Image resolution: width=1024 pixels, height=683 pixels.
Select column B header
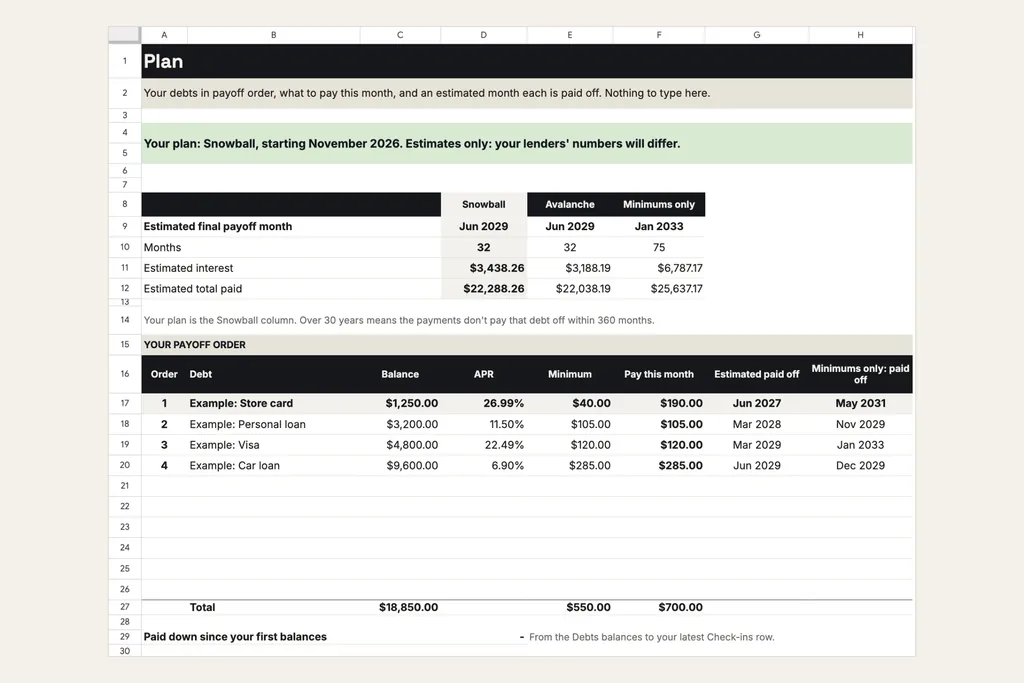coord(274,35)
